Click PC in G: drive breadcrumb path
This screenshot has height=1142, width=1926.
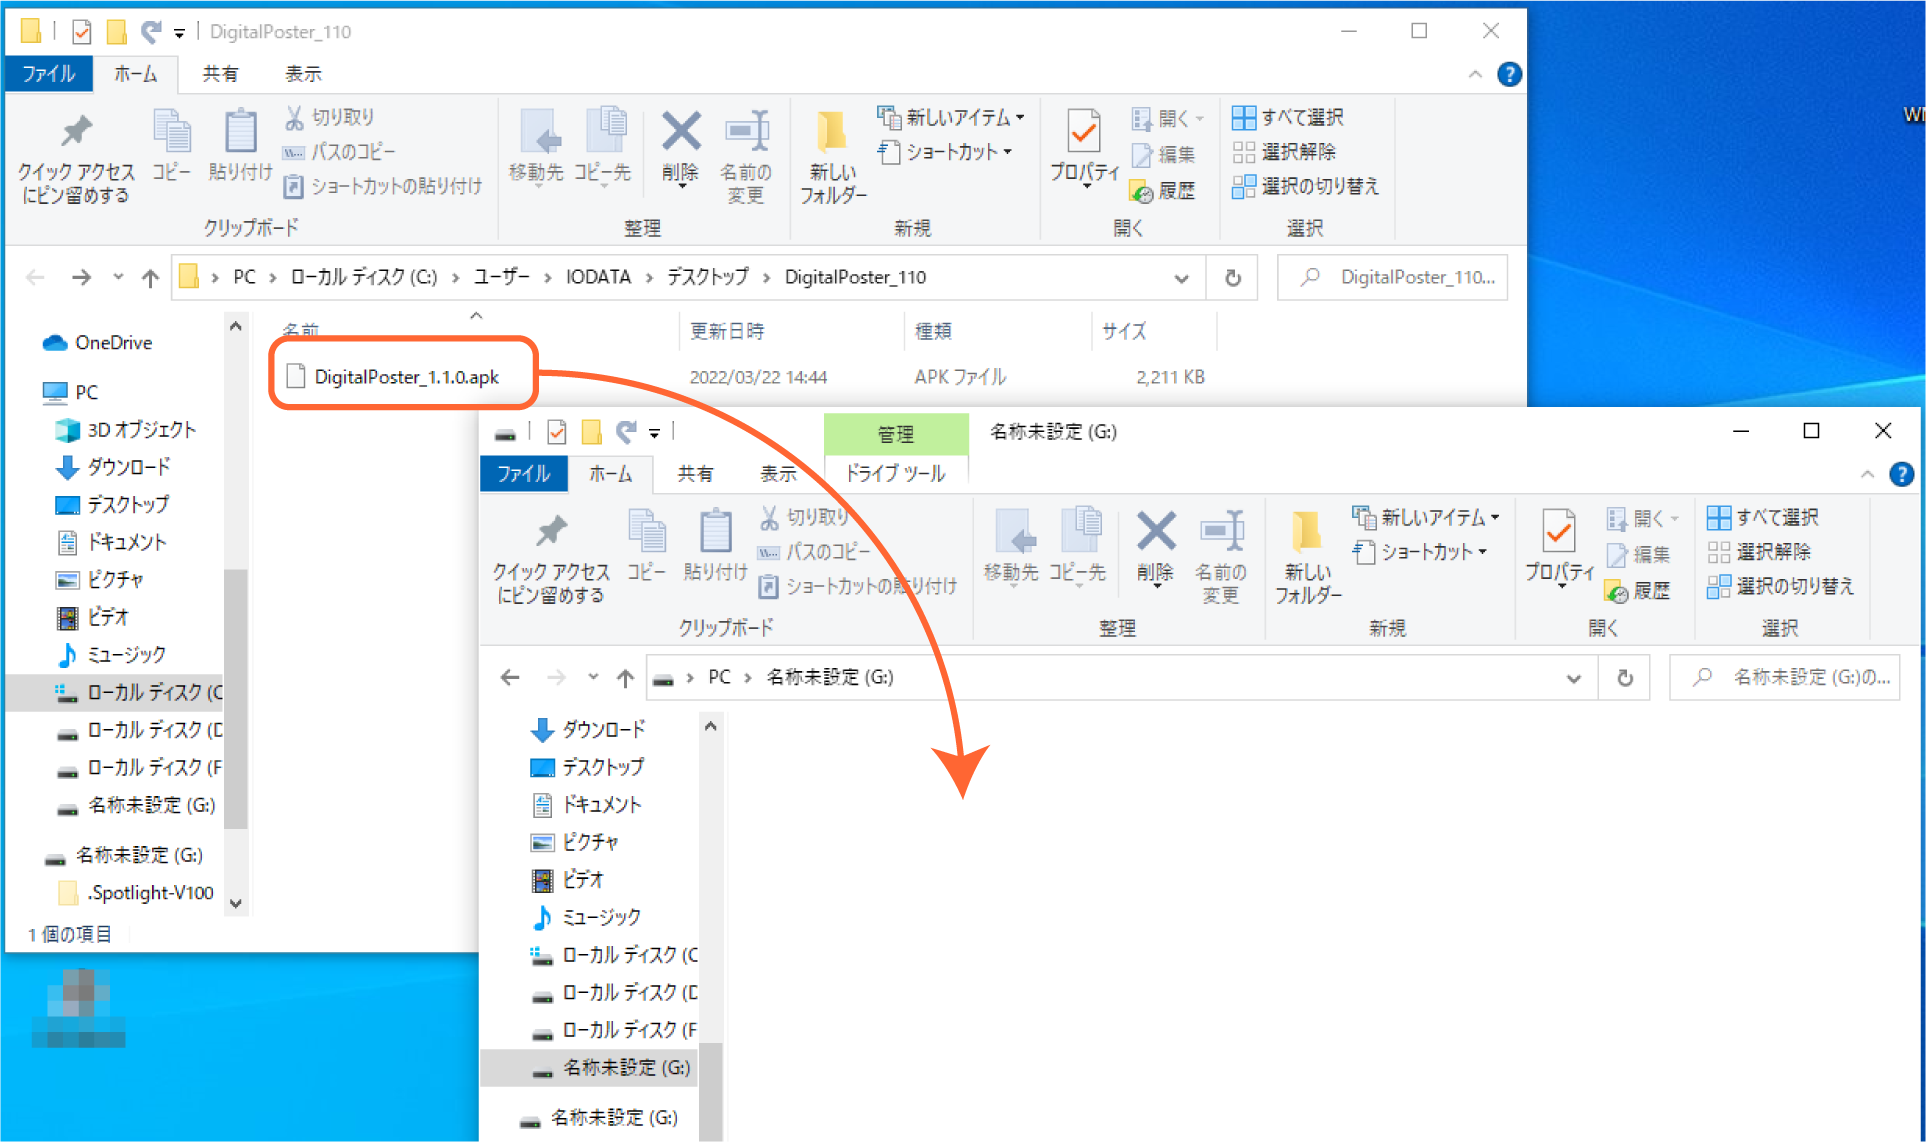click(719, 677)
